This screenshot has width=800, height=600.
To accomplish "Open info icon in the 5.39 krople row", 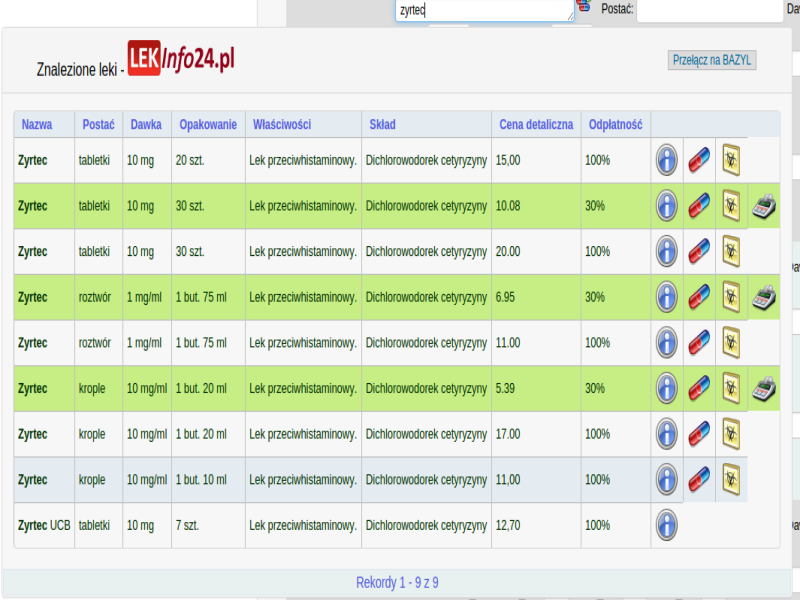I will tap(666, 388).
